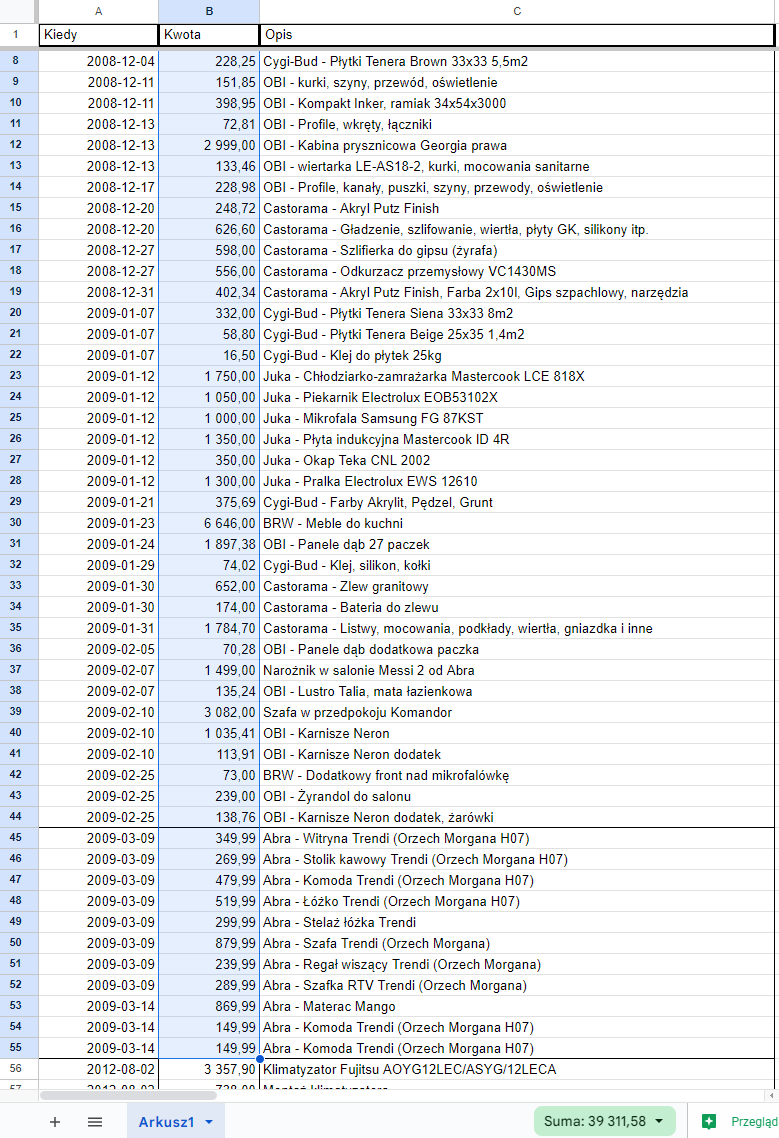Image resolution: width=779 pixels, height=1138 pixels.
Task: Select cell Juka - Piekarnik Electrolux EOB53102X
Action: click(517, 398)
